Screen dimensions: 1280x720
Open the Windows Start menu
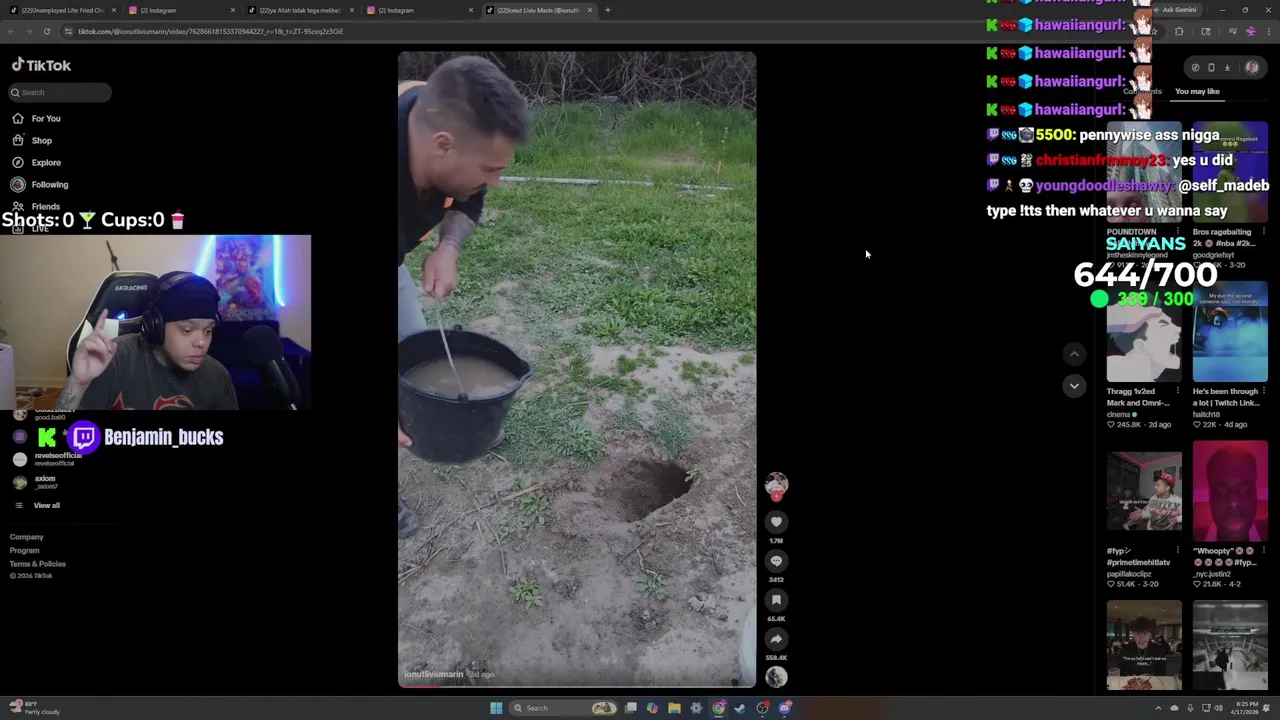[496, 708]
